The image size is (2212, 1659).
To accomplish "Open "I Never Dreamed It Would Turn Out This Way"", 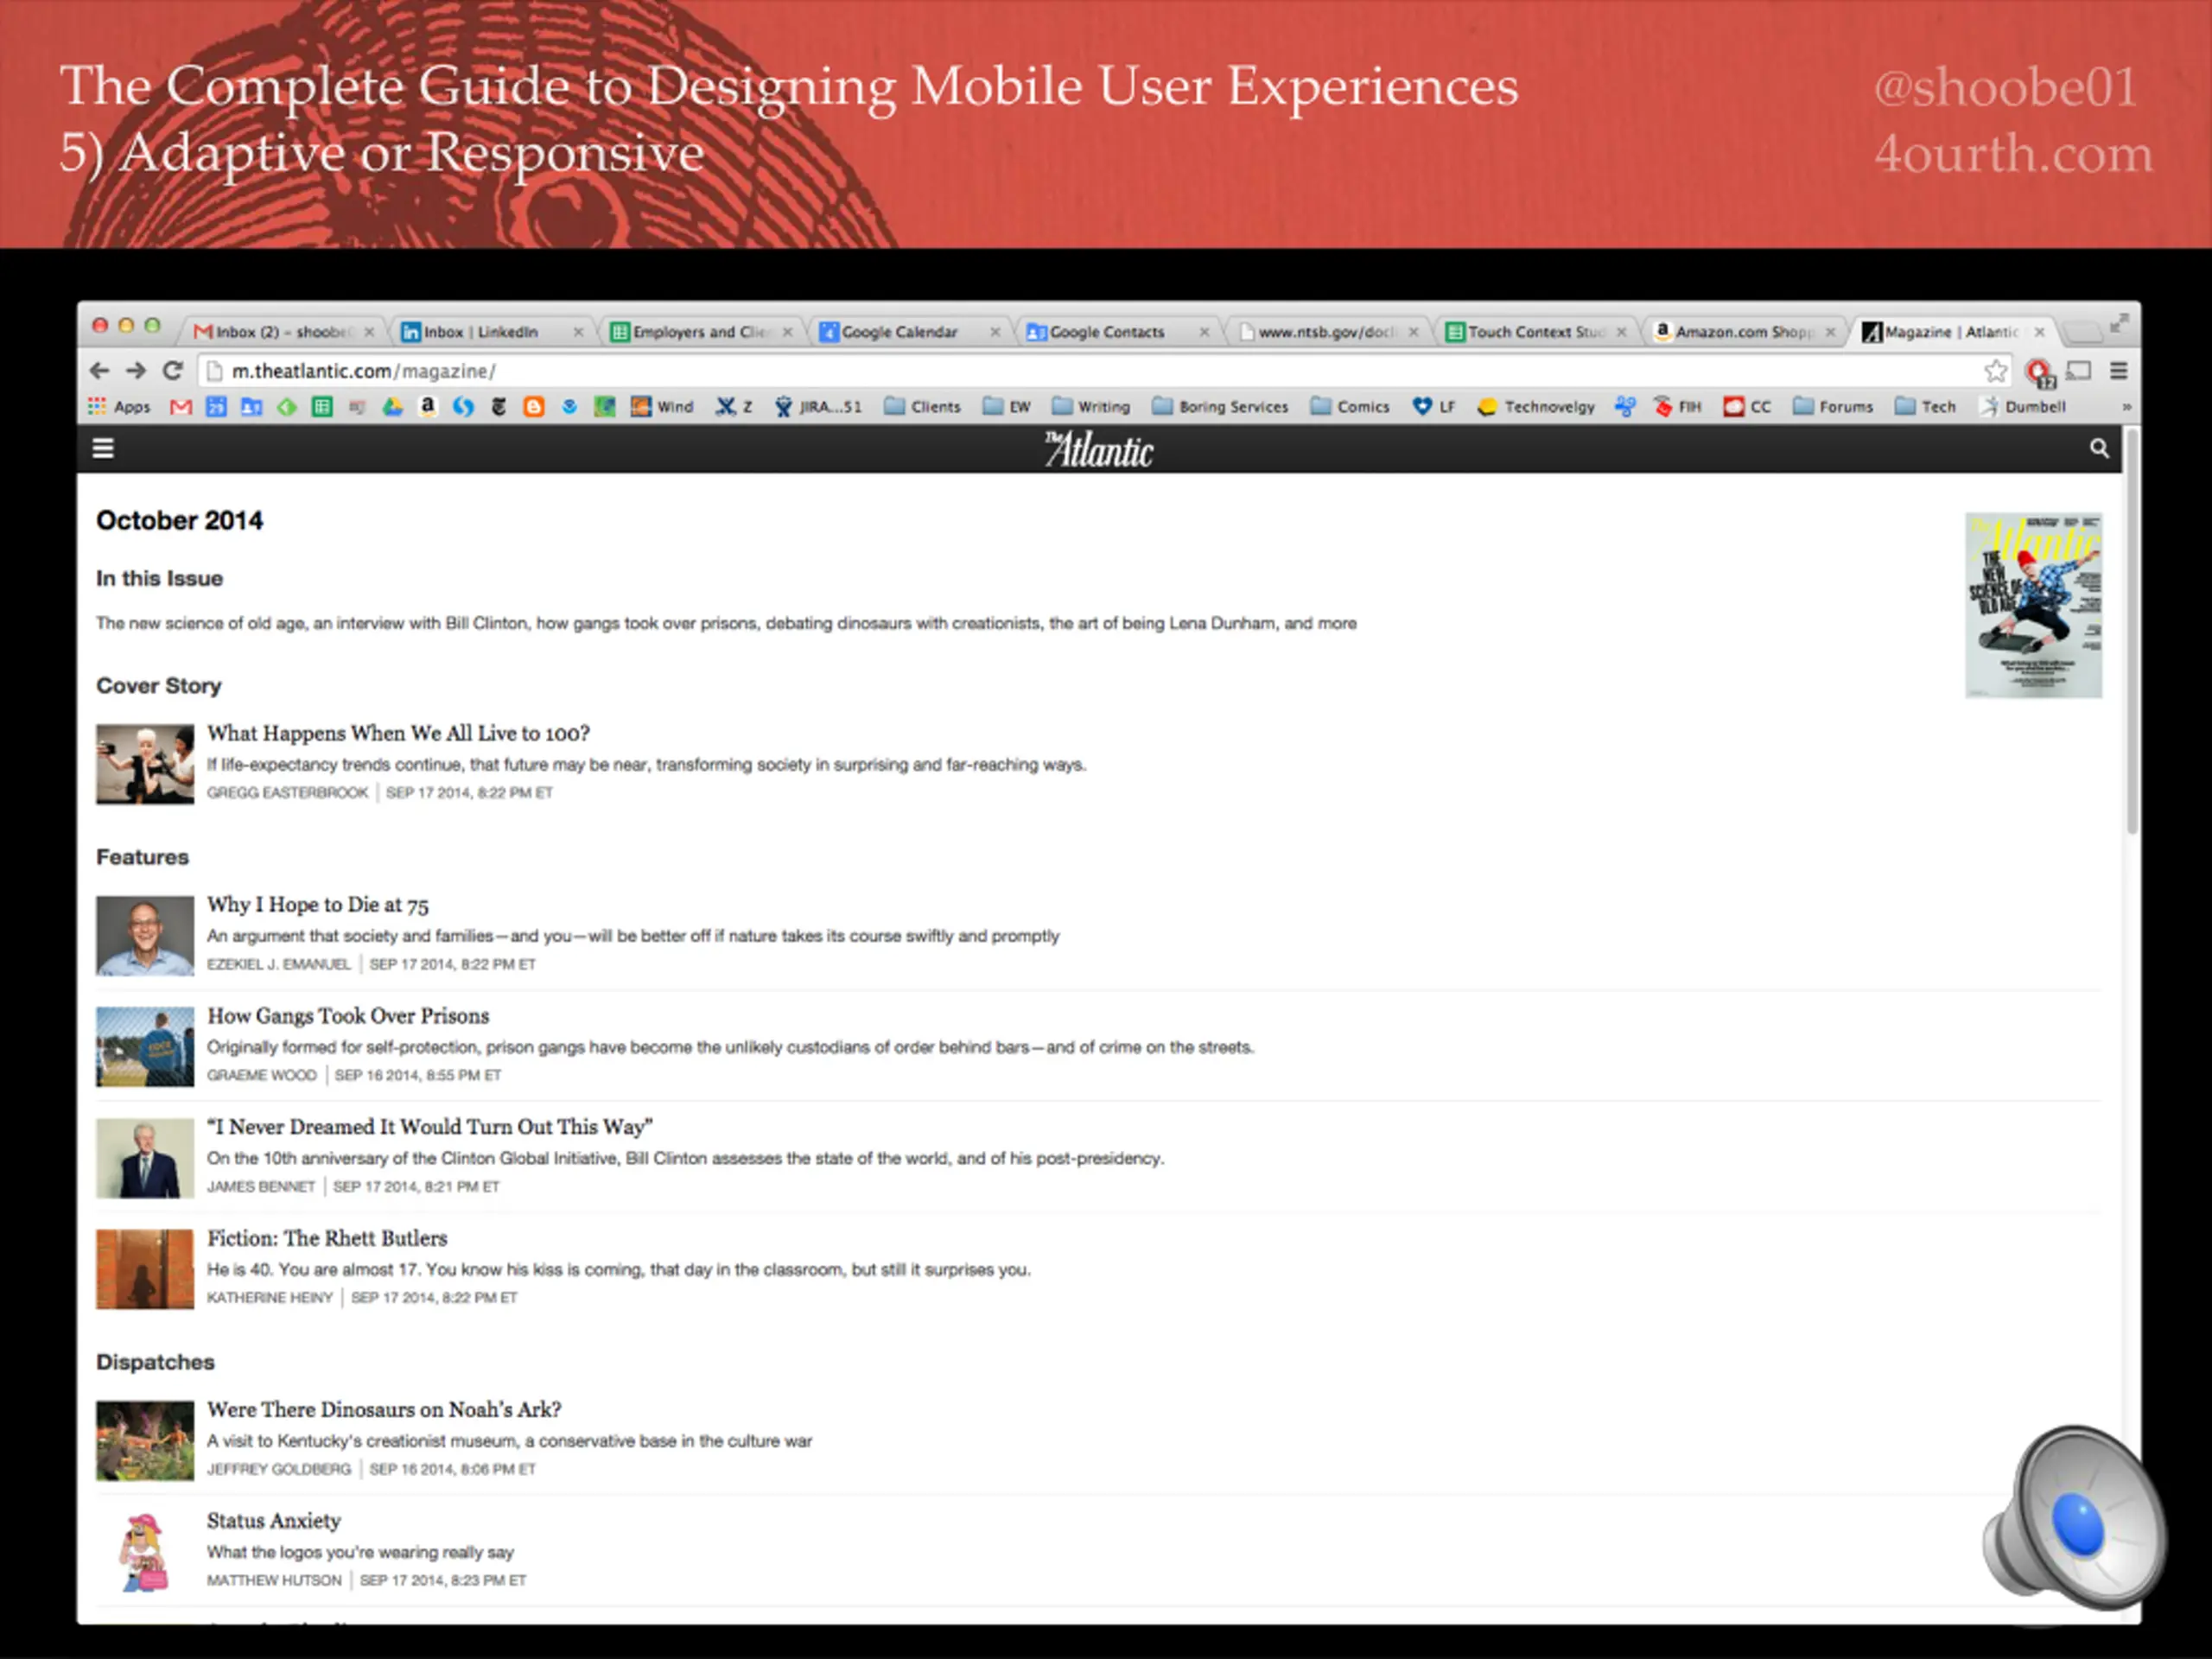I will pyautogui.click(x=430, y=1127).
